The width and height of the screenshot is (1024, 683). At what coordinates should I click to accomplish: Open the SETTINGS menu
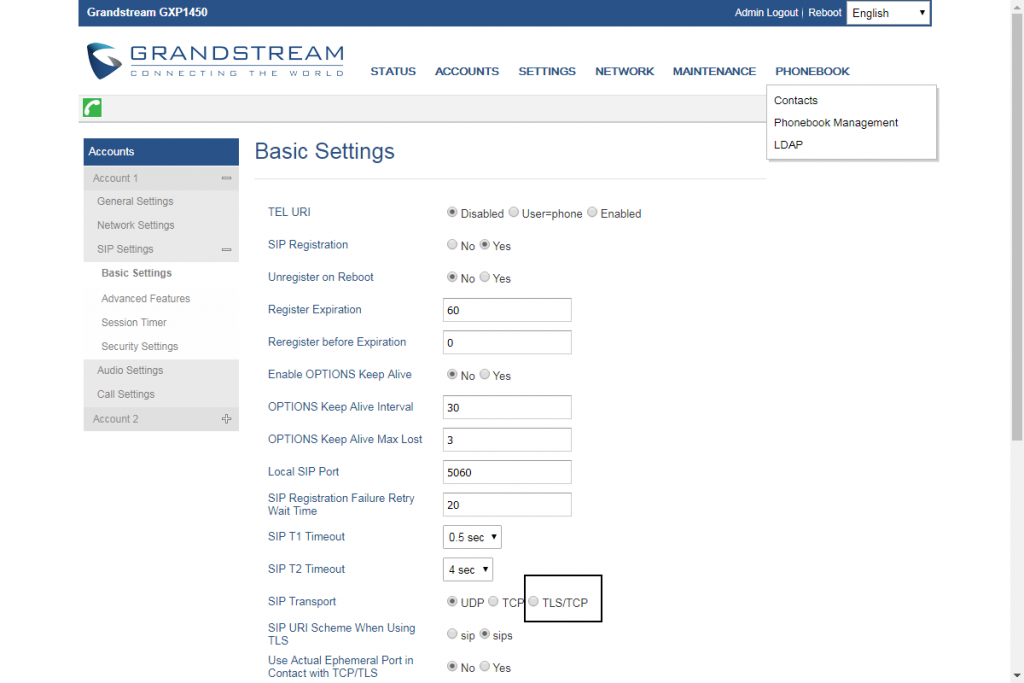(x=547, y=71)
